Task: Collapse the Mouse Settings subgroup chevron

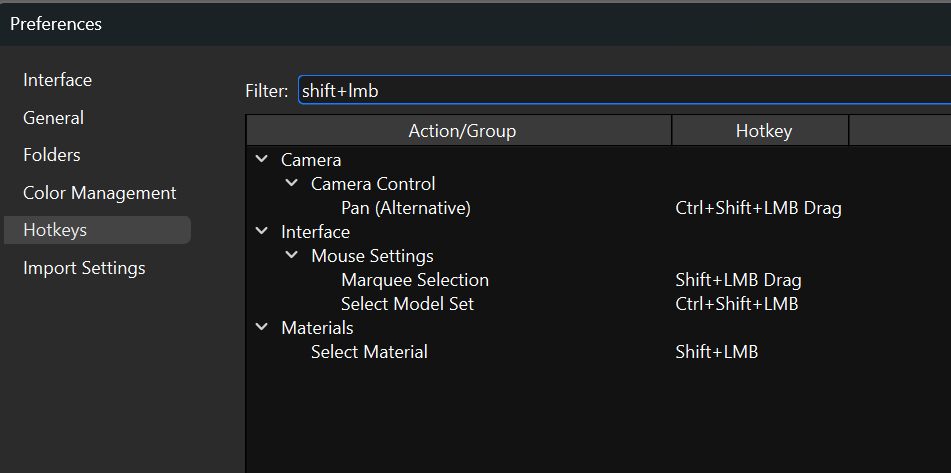Action: pyautogui.click(x=292, y=256)
